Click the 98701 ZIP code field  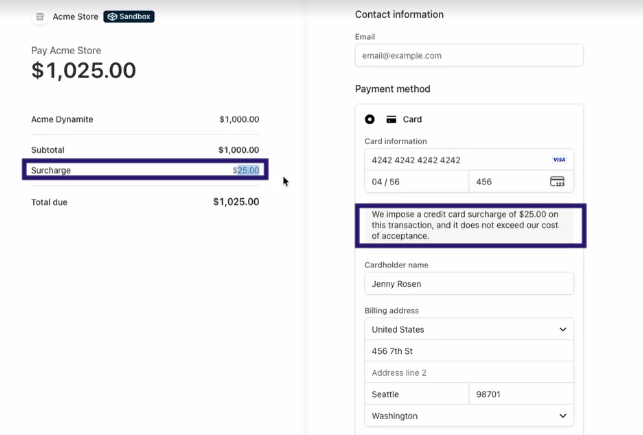[521, 394]
